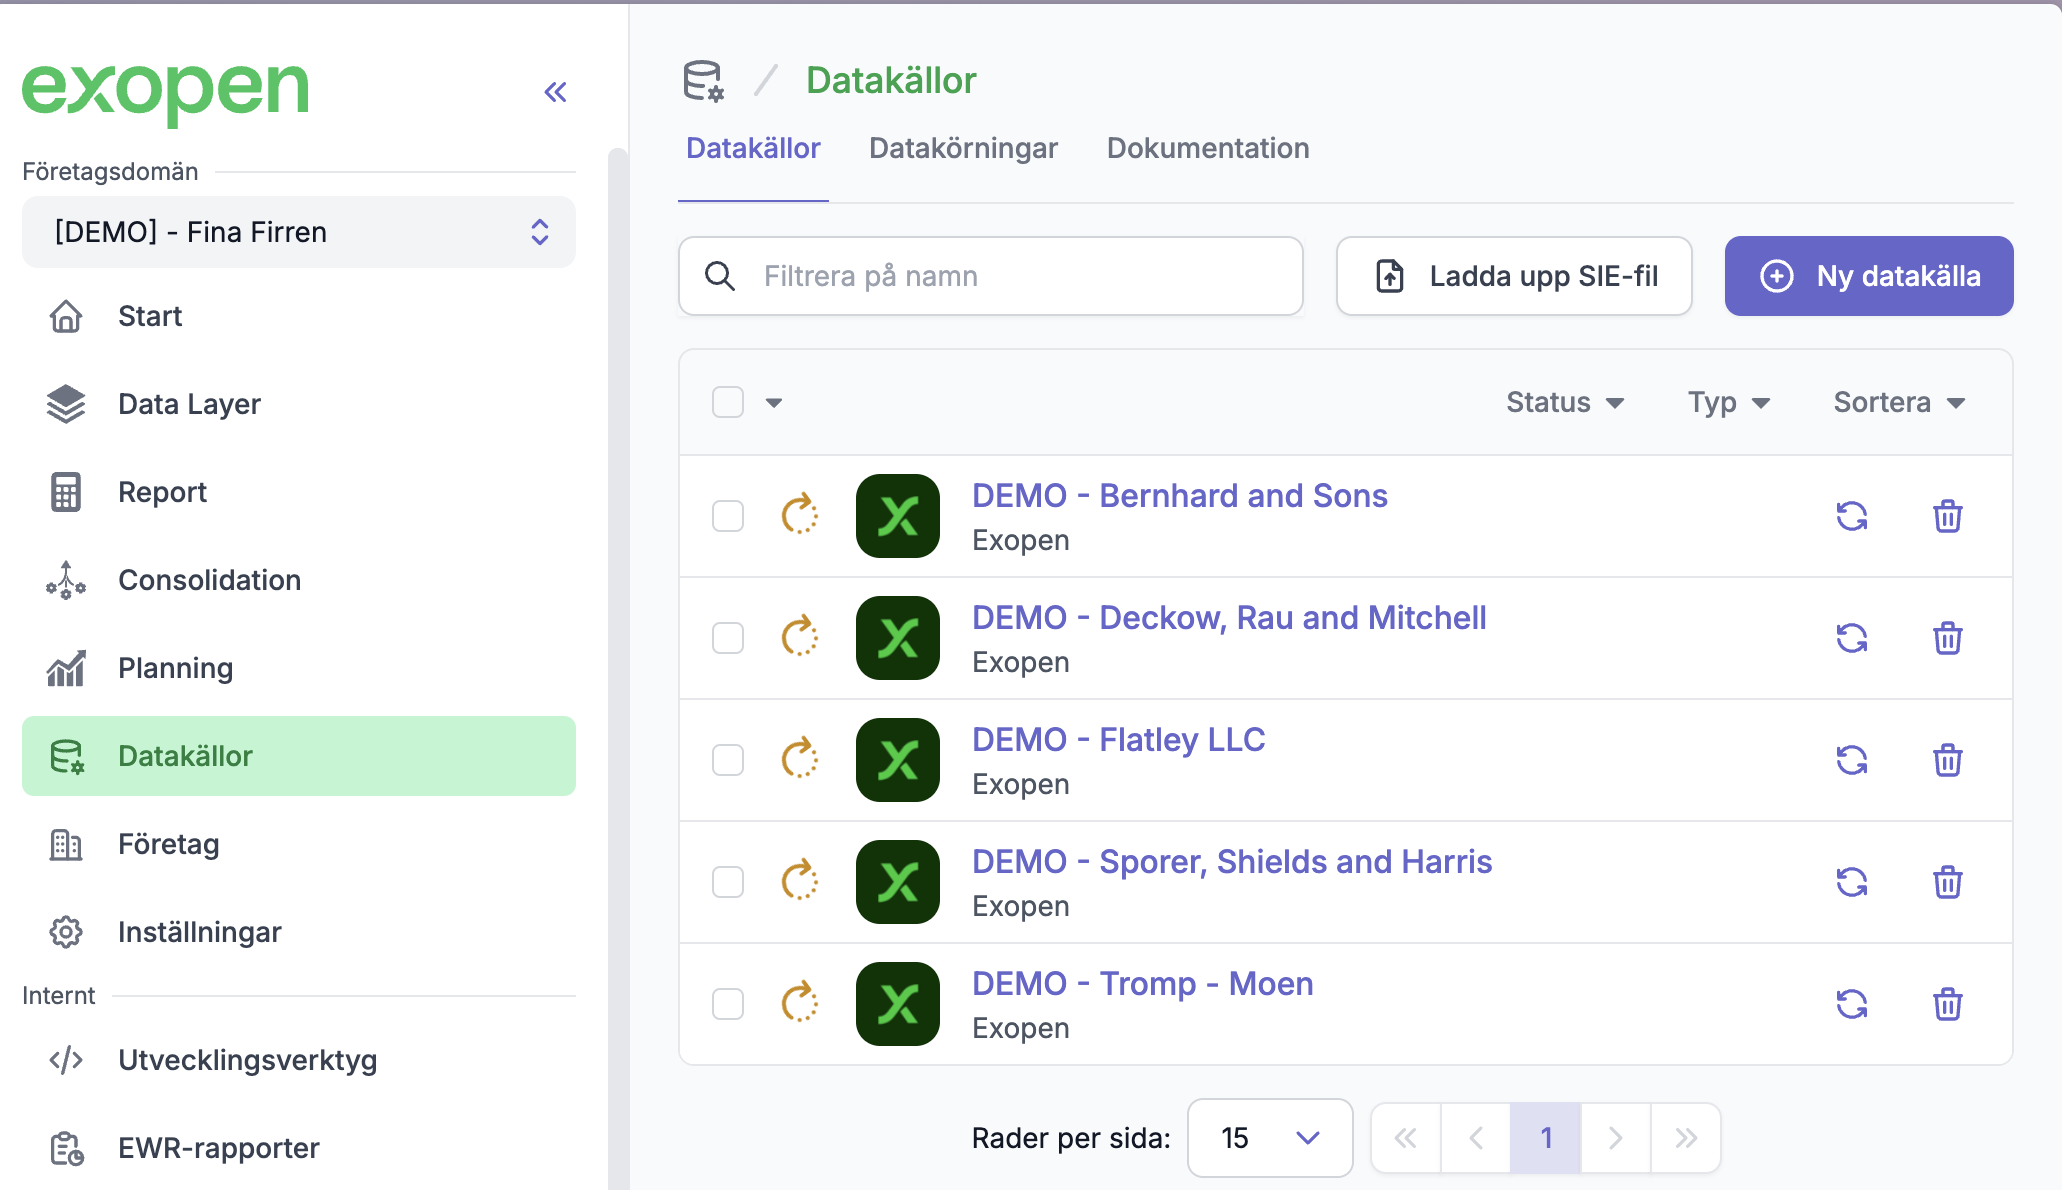Check the Bernhard and Sons row checkbox
Viewport: 2062px width, 1190px height.
click(728, 516)
